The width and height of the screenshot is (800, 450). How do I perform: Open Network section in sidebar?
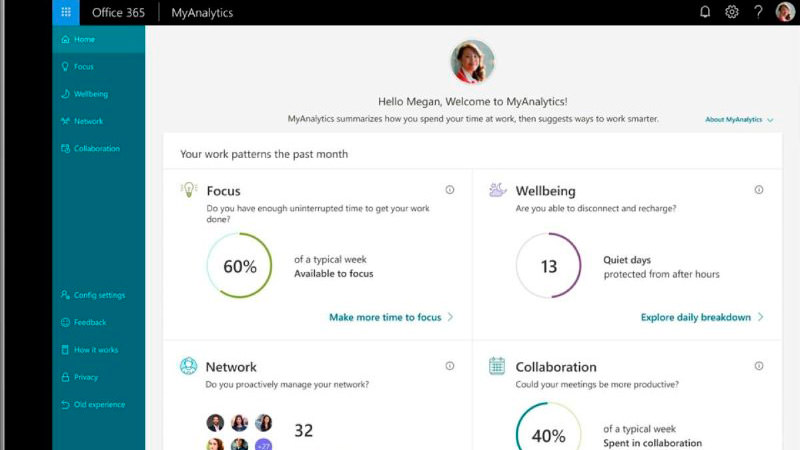88,121
